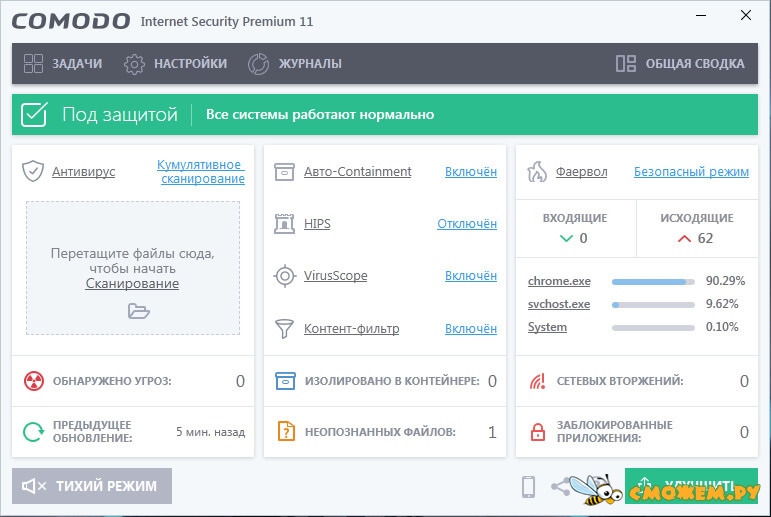Open chrome.exe process link
Viewport: 771px width, 517px height.
pyautogui.click(x=559, y=281)
